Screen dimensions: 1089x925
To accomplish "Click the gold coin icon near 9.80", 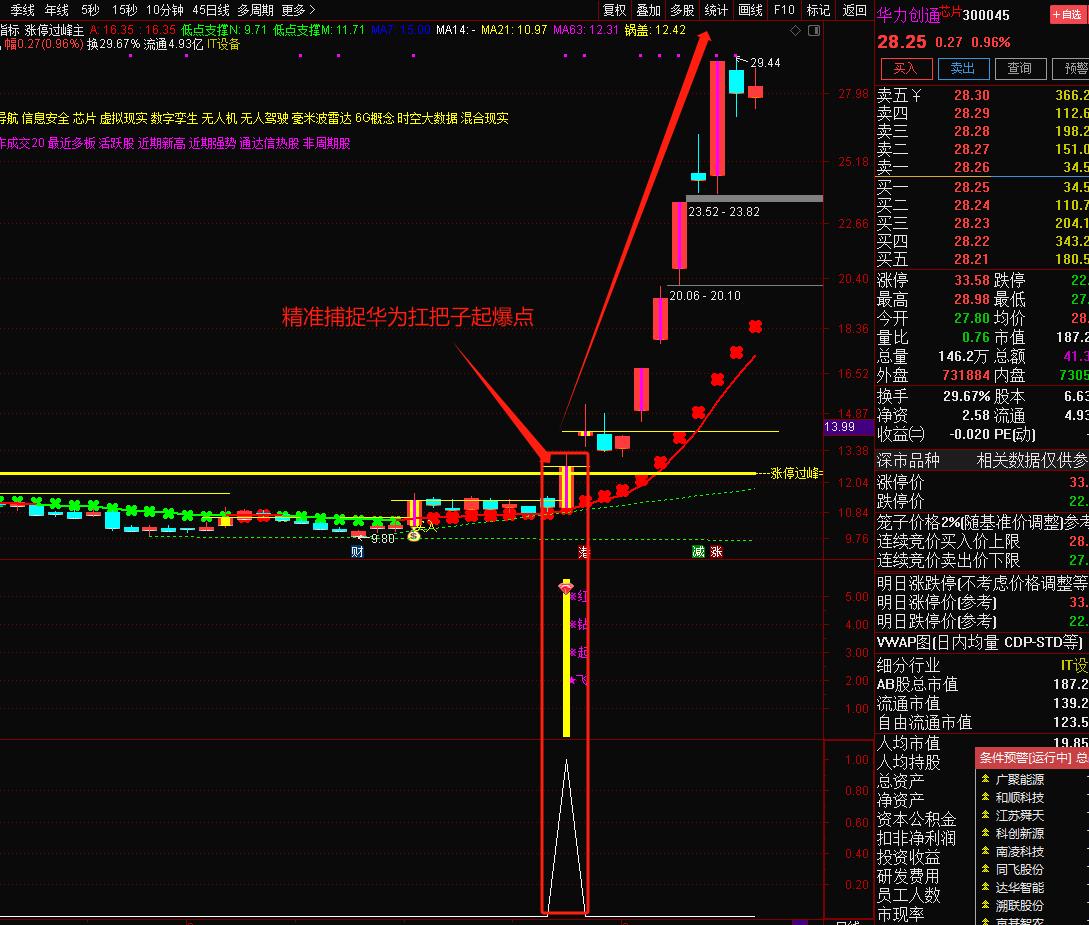I will point(413,535).
